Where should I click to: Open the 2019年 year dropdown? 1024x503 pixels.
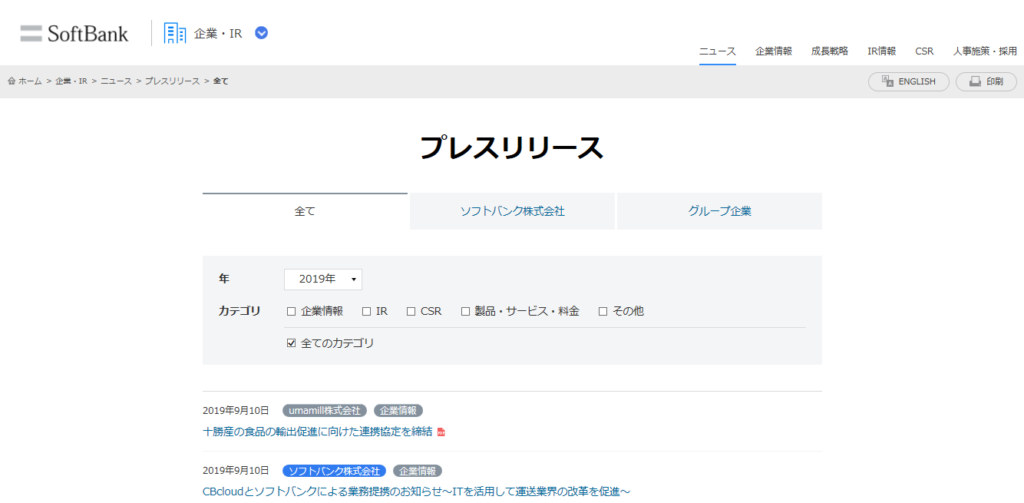point(323,279)
